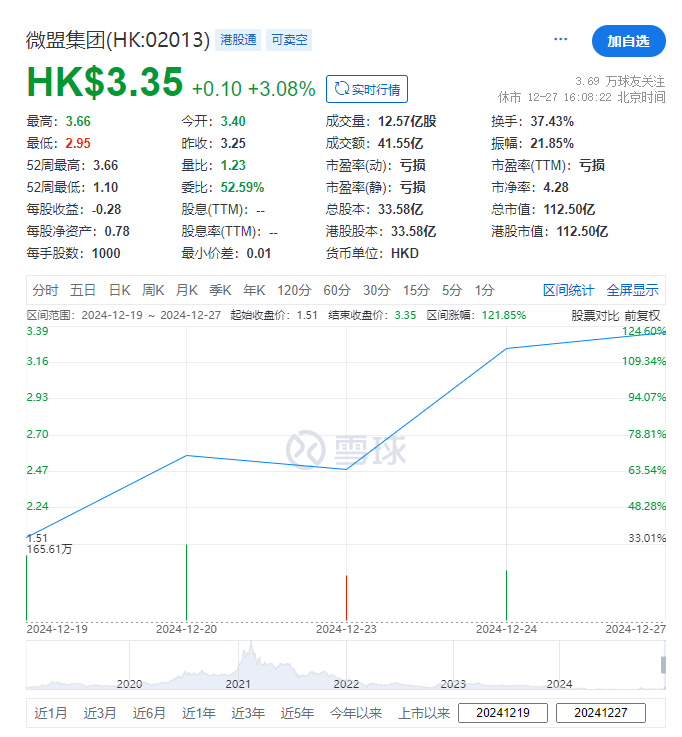Click the range slider handle on the overview timeline
Screen dimensions: 682x737
click(x=663, y=665)
